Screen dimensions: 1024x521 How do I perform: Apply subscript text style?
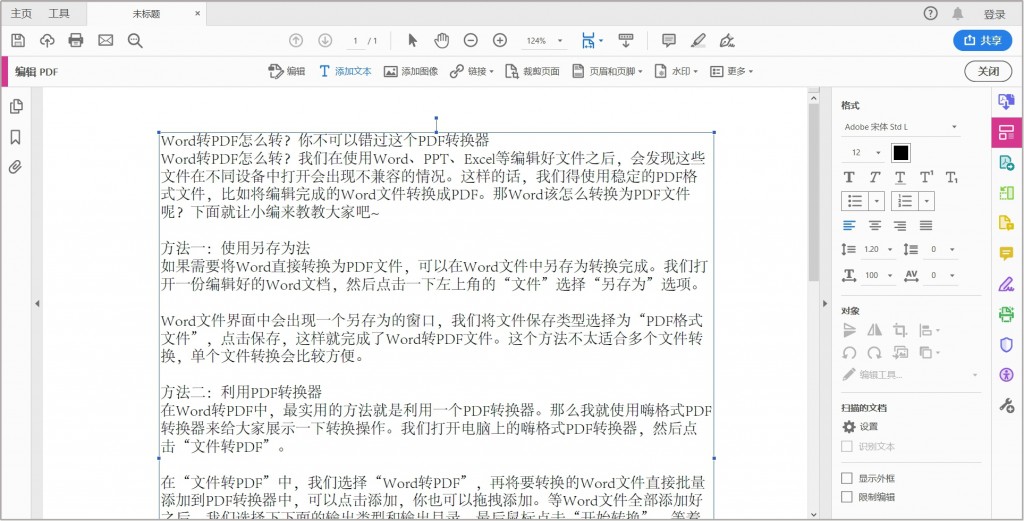coord(952,177)
